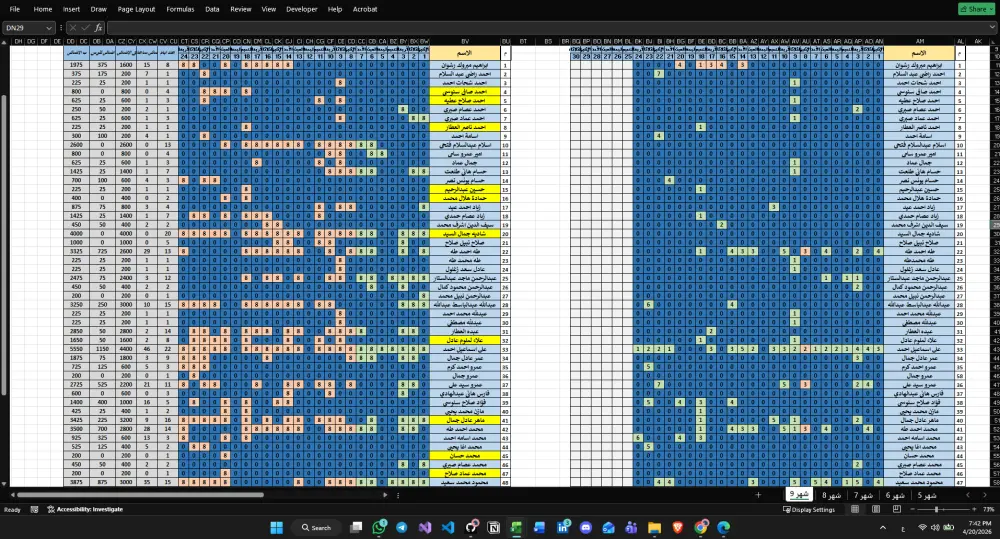Switch to Normal view
Viewport: 1000px width, 539px height.
coord(855,509)
